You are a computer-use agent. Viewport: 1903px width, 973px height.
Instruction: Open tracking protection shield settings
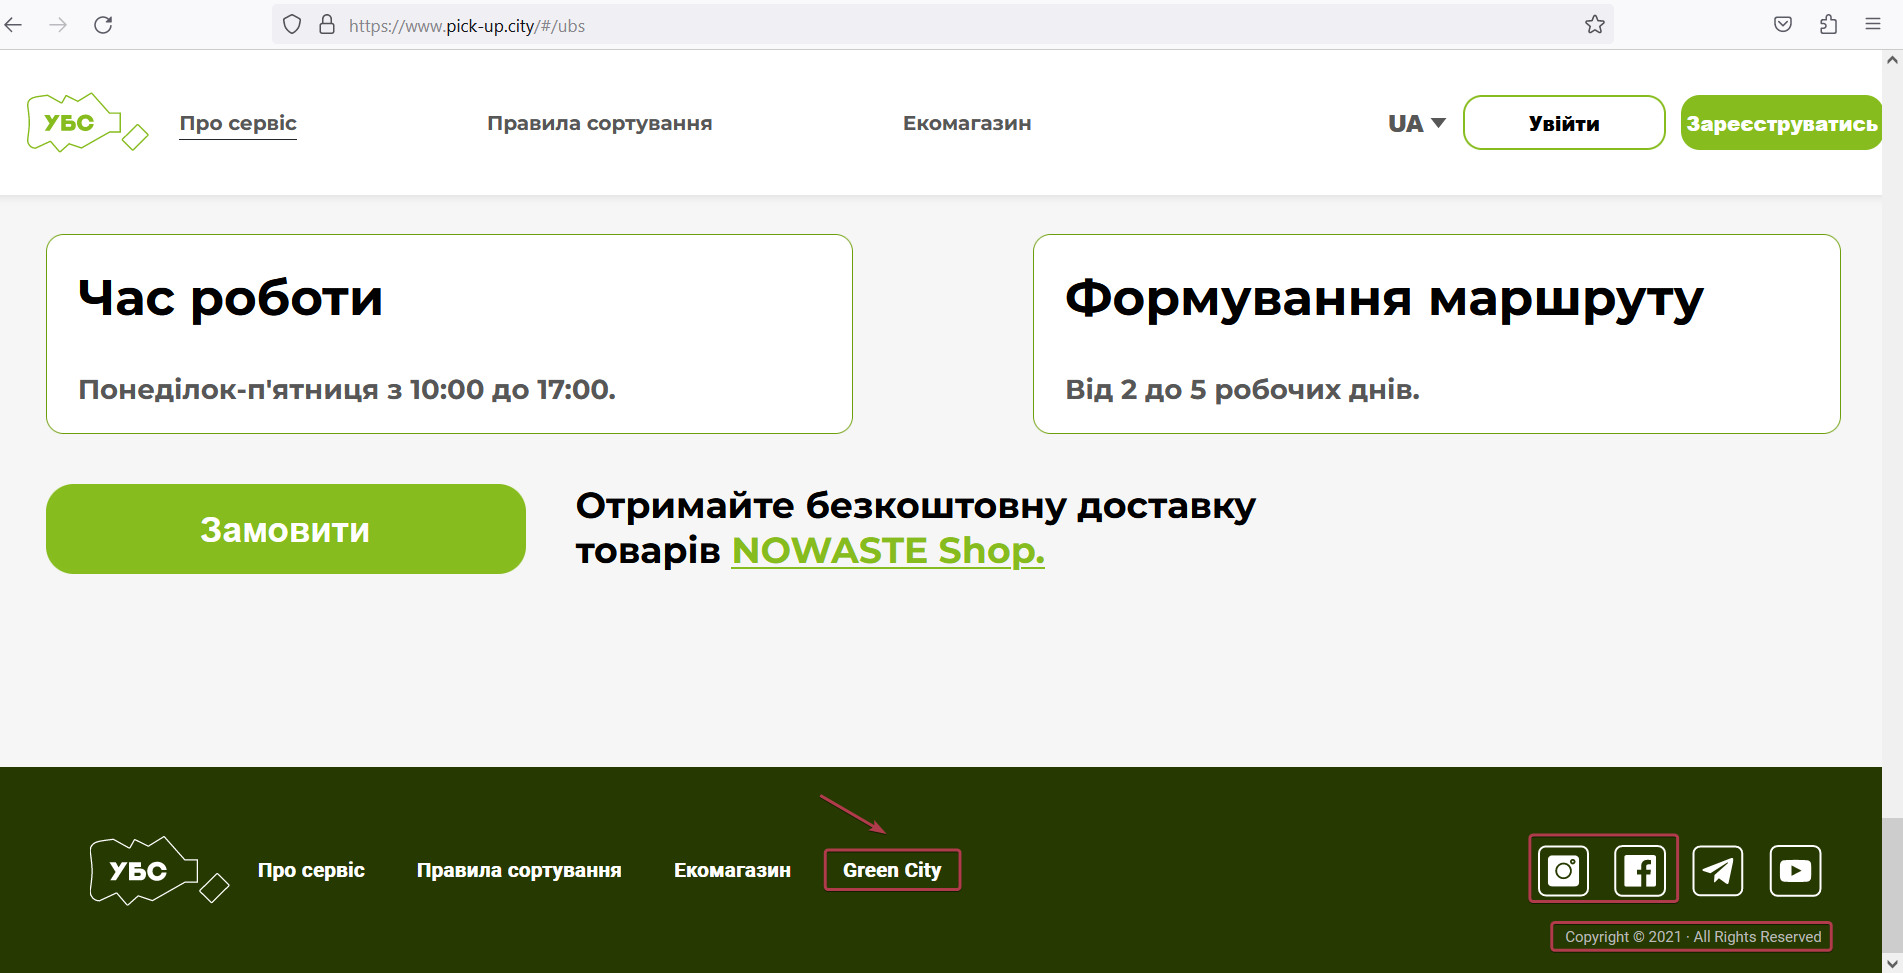(x=291, y=24)
